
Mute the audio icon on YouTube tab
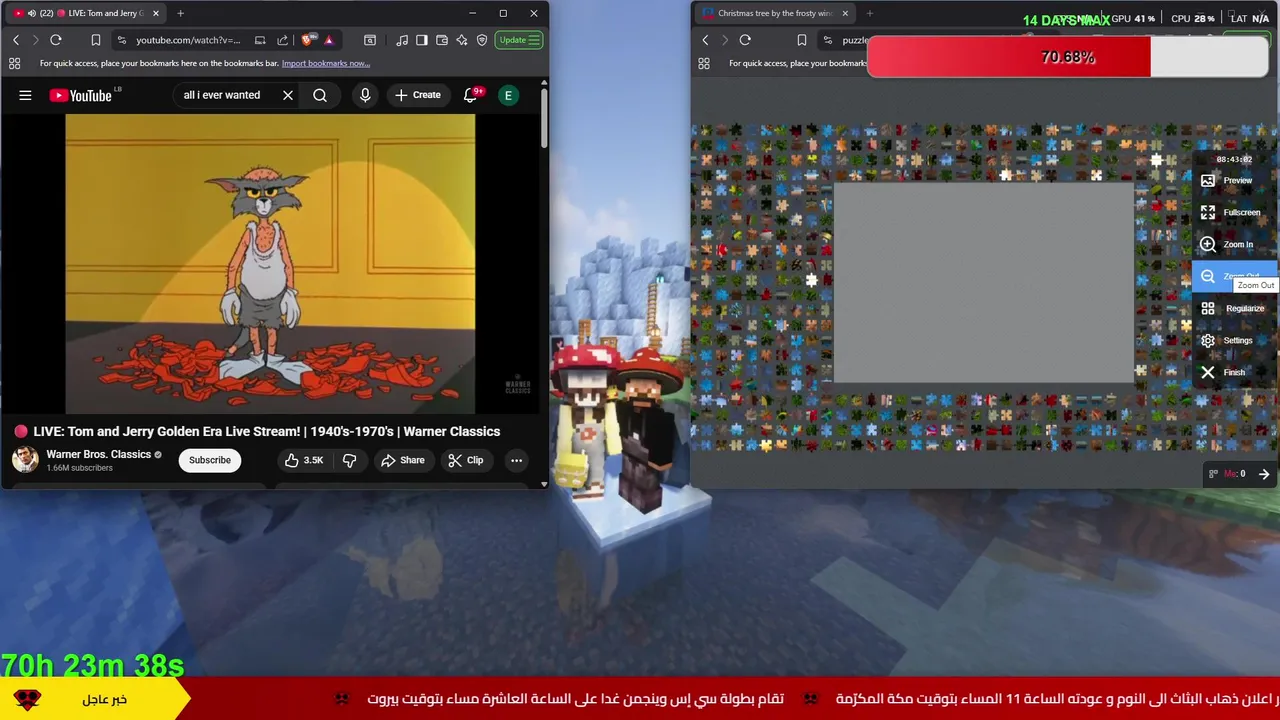click(31, 13)
